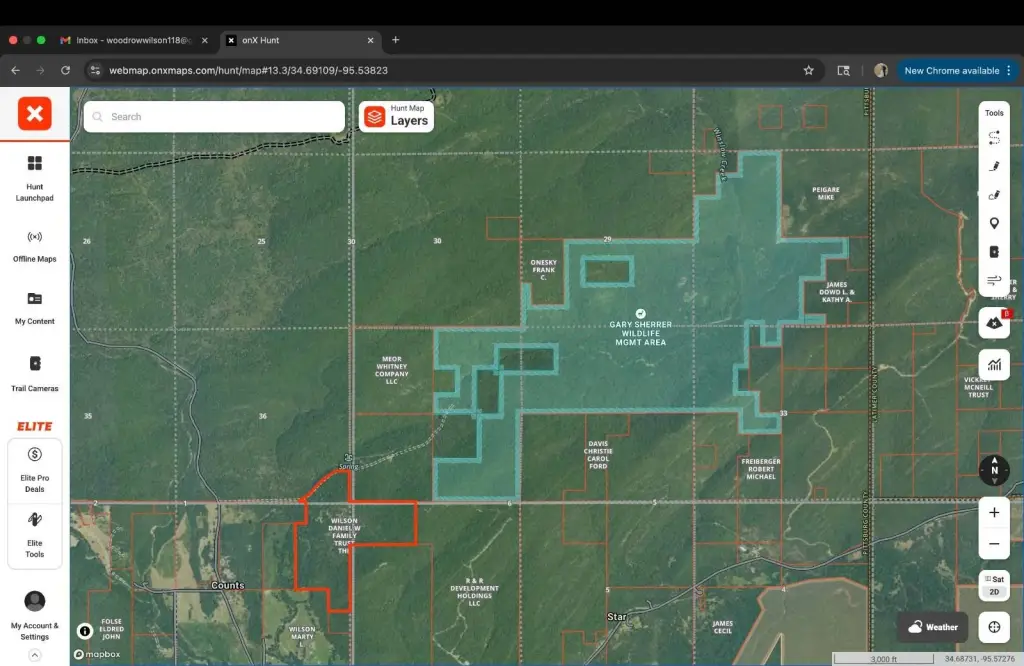This screenshot has width=1024, height=666.
Task: Zoom in with the plus button
Action: 994,512
